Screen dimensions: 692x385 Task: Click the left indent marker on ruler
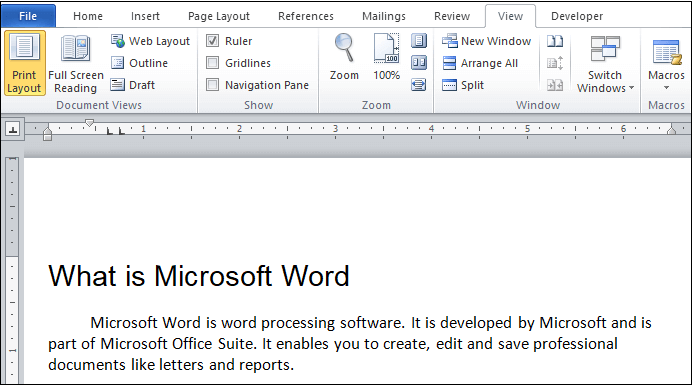pyautogui.click(x=48, y=136)
